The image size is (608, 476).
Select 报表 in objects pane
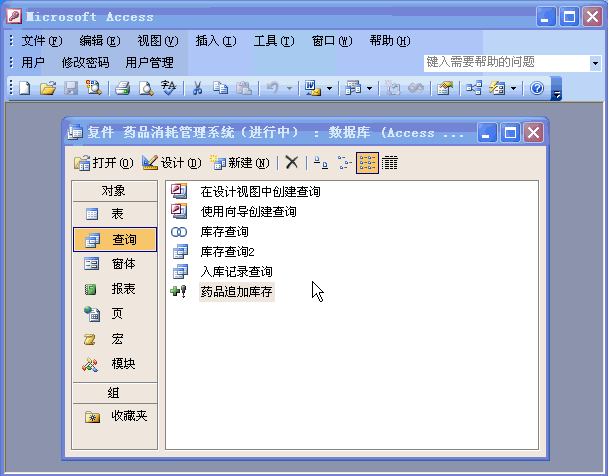[114, 289]
